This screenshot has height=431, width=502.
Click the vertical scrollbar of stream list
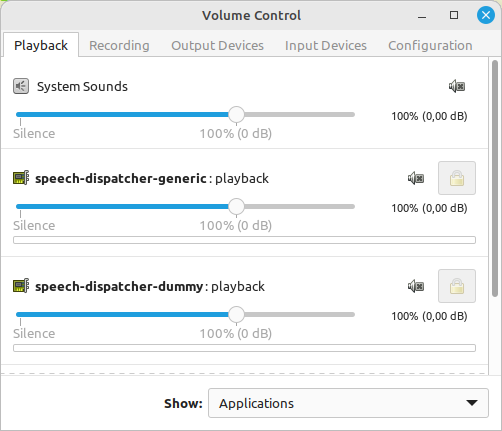point(495,179)
